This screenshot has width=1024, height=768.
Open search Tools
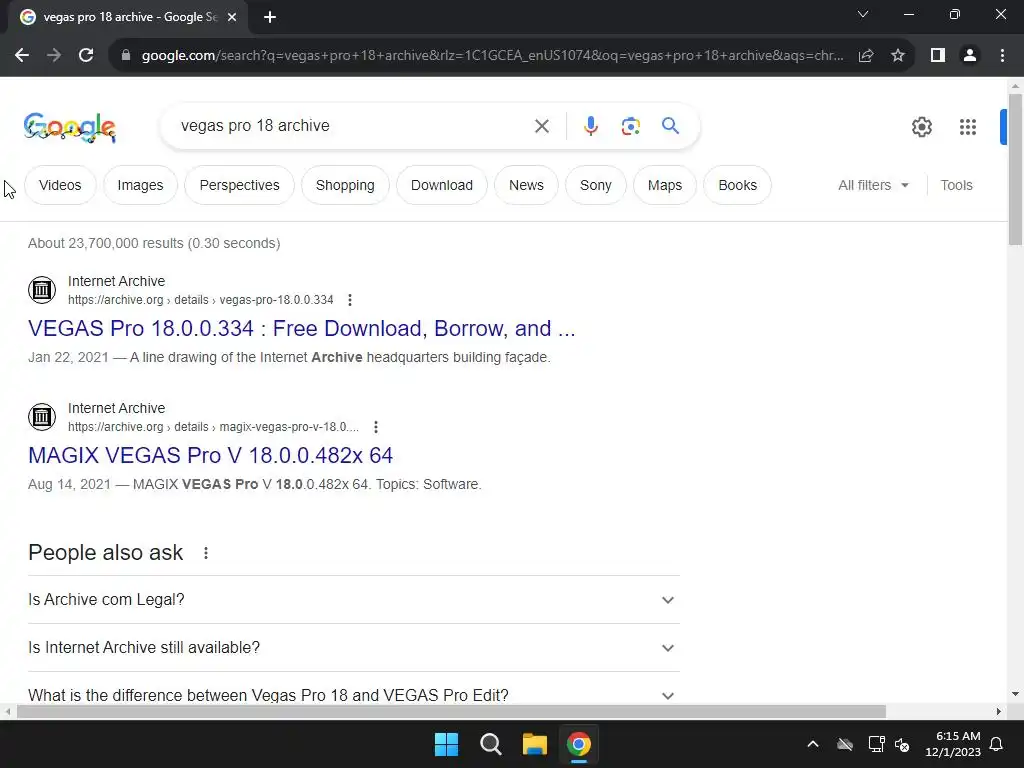coord(957,185)
